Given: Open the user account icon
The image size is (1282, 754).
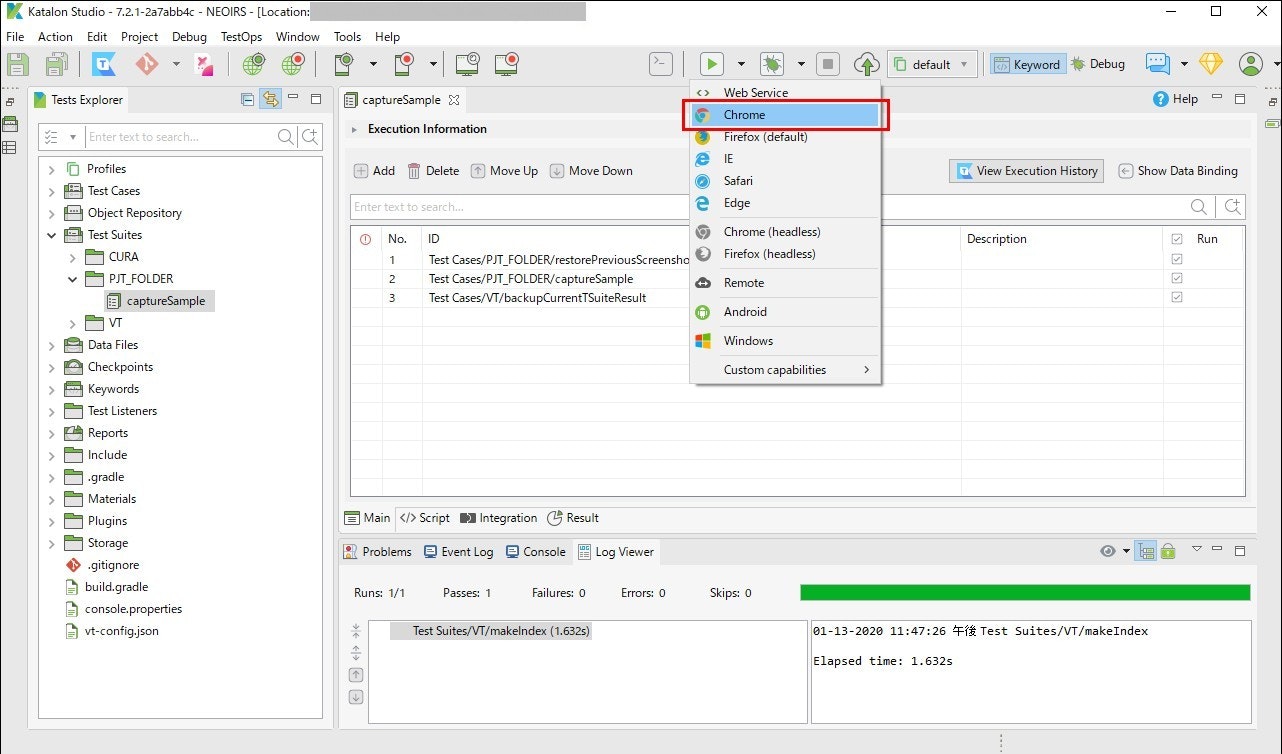Looking at the screenshot, I should point(1251,64).
